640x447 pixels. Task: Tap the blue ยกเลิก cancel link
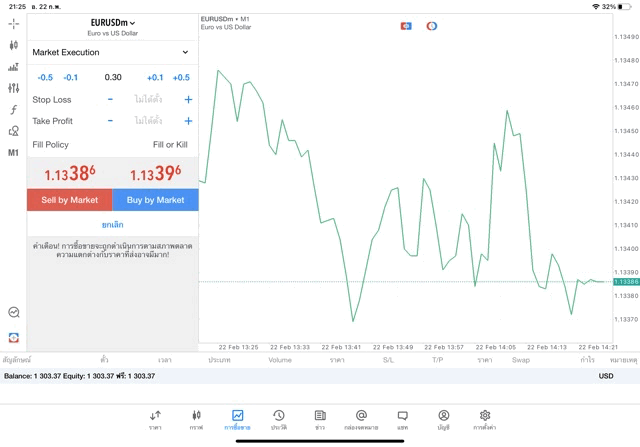(x=112, y=225)
